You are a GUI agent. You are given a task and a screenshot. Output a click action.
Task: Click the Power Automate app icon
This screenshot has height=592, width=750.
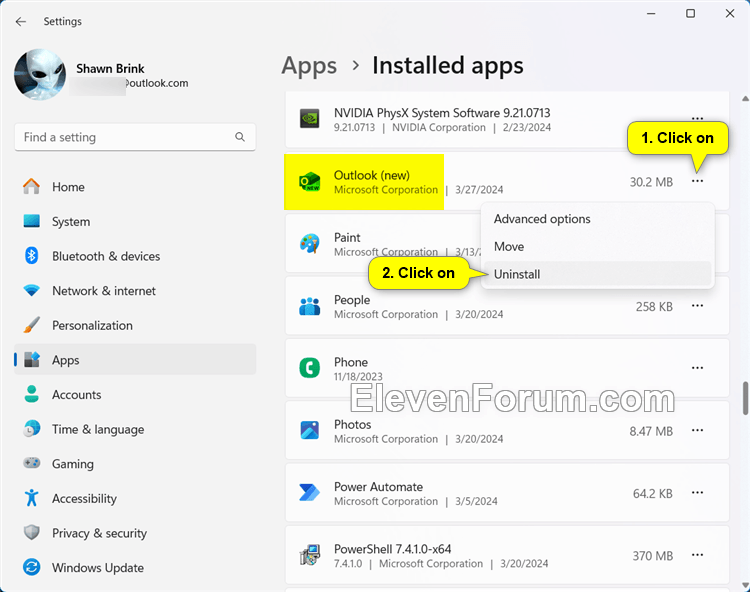point(309,493)
